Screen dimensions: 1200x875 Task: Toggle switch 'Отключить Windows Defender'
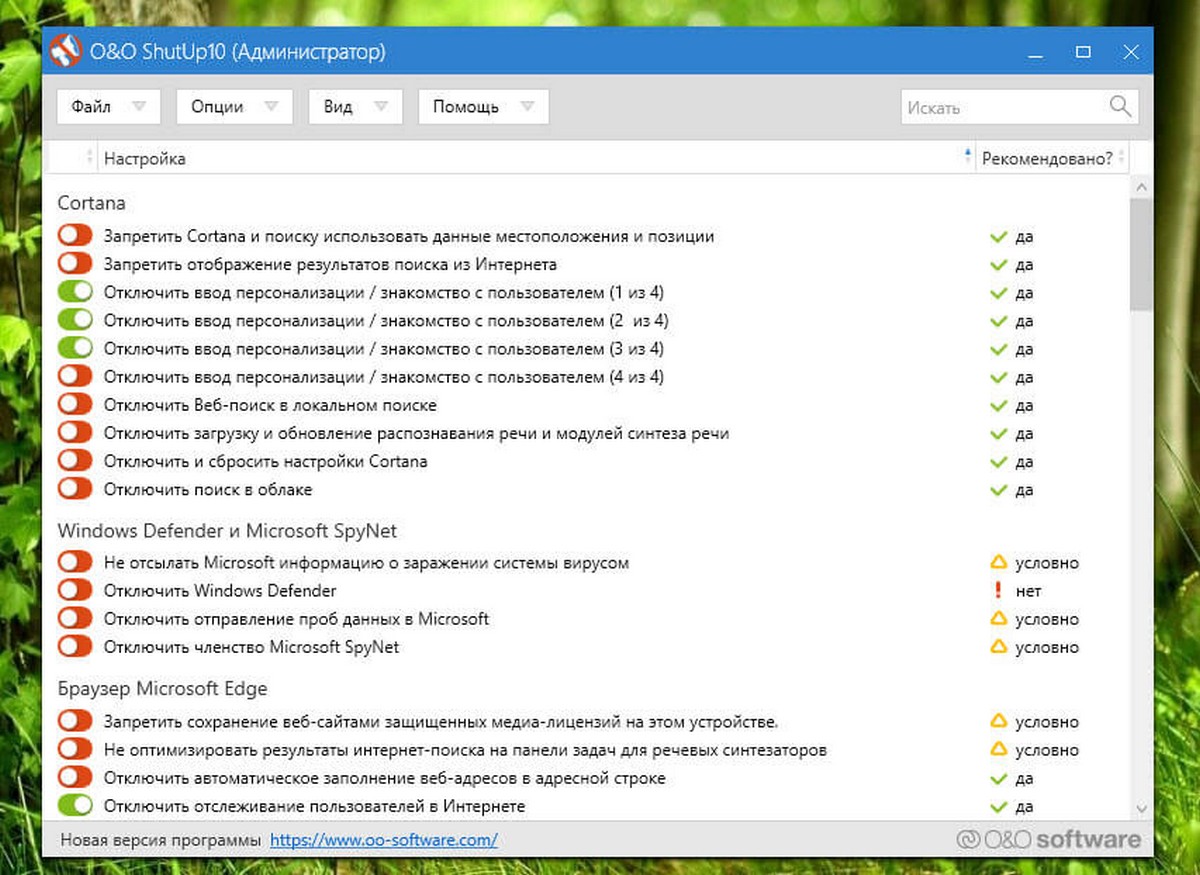pyautogui.click(x=75, y=590)
